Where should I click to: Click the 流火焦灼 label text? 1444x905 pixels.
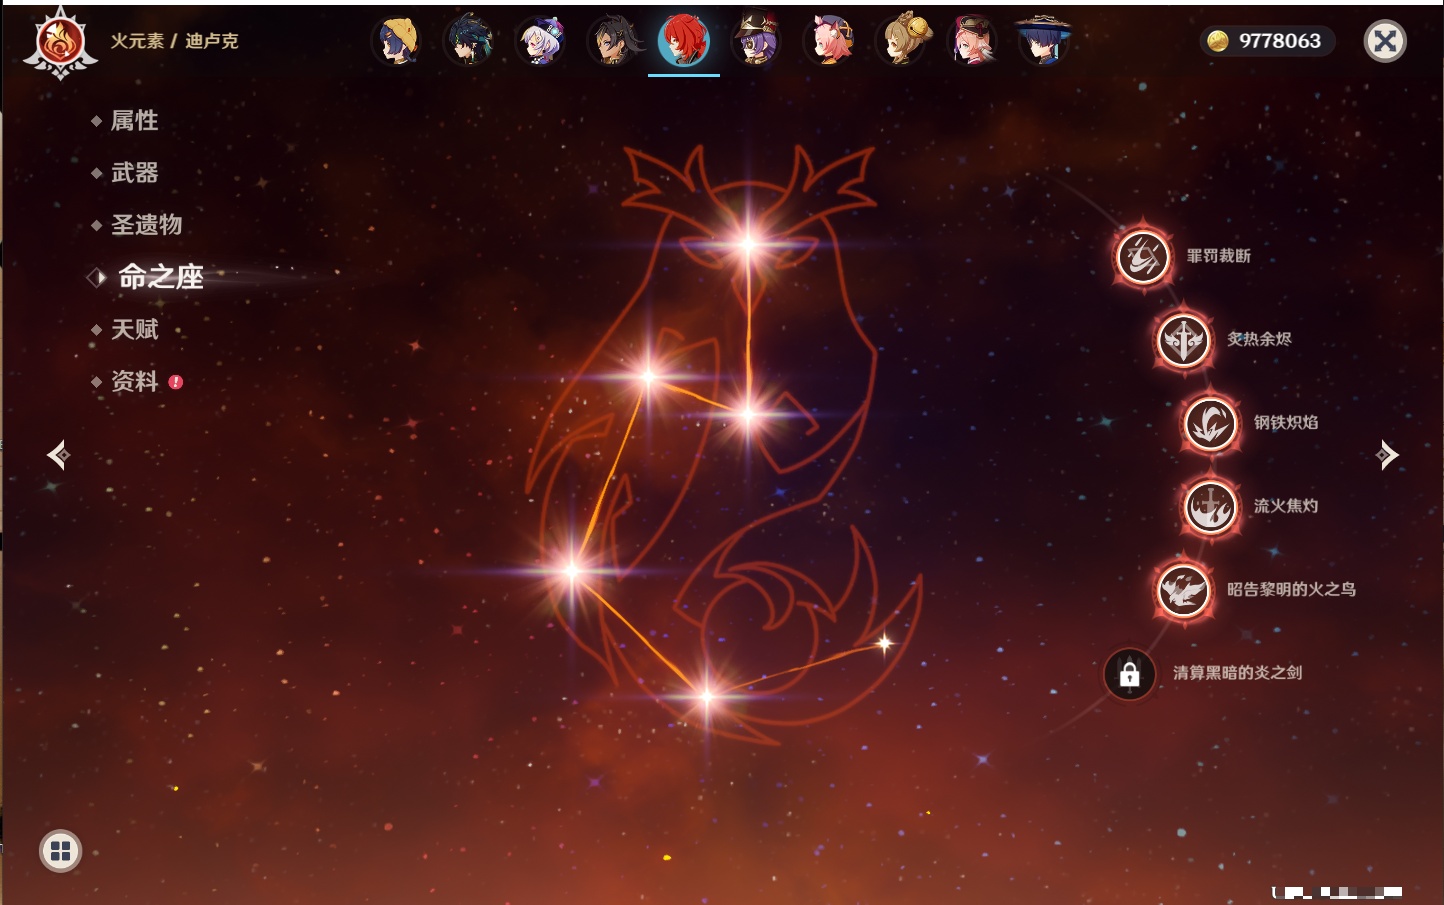pyautogui.click(x=1286, y=506)
